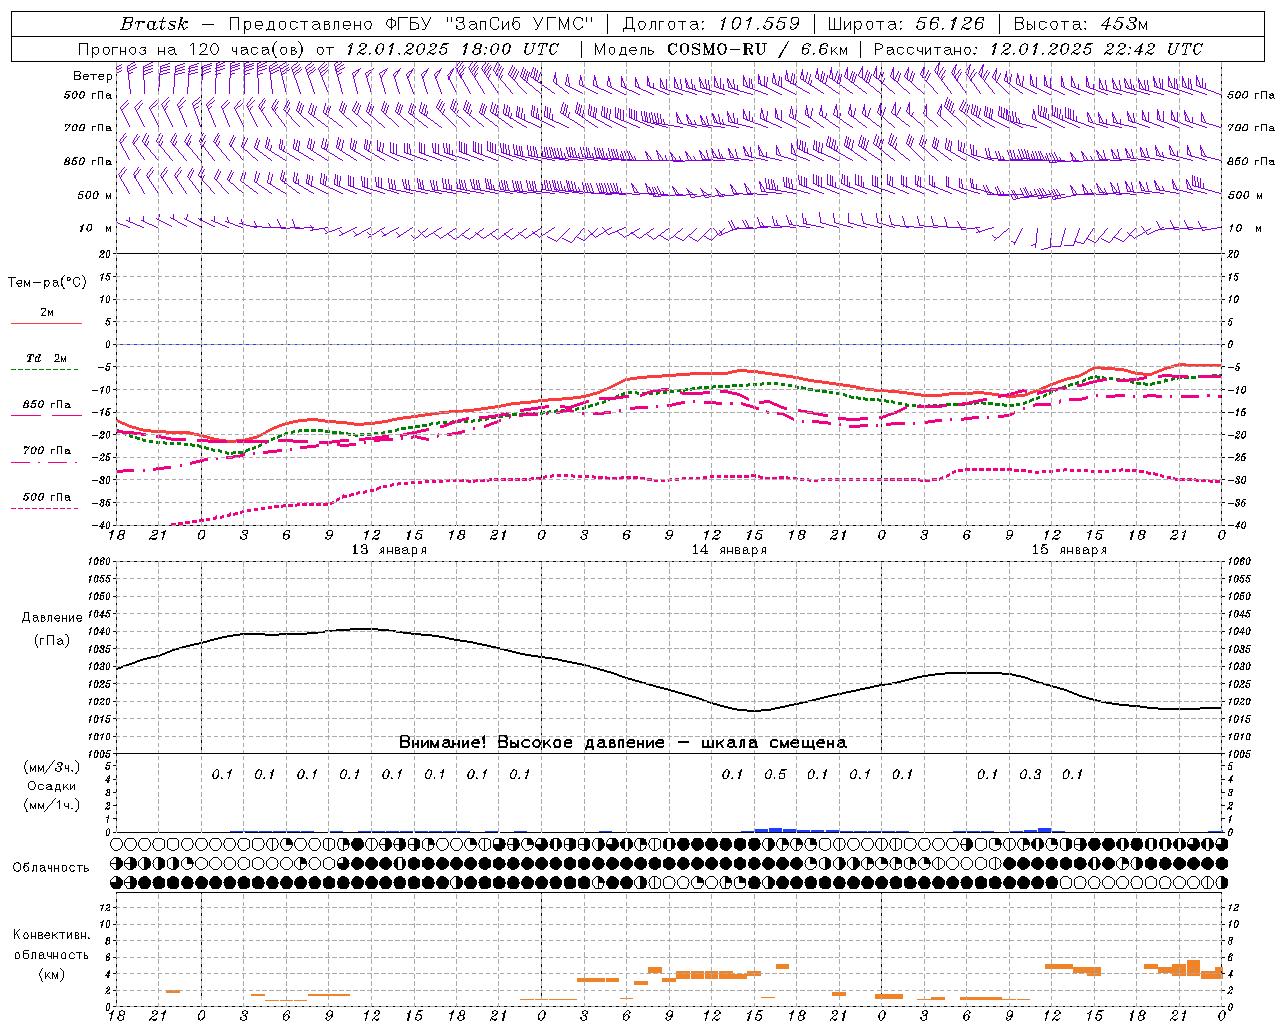Click the Долгота: 101.559 value
Image resolution: width=1280 pixels, height=1024 pixels.
click(x=711, y=24)
